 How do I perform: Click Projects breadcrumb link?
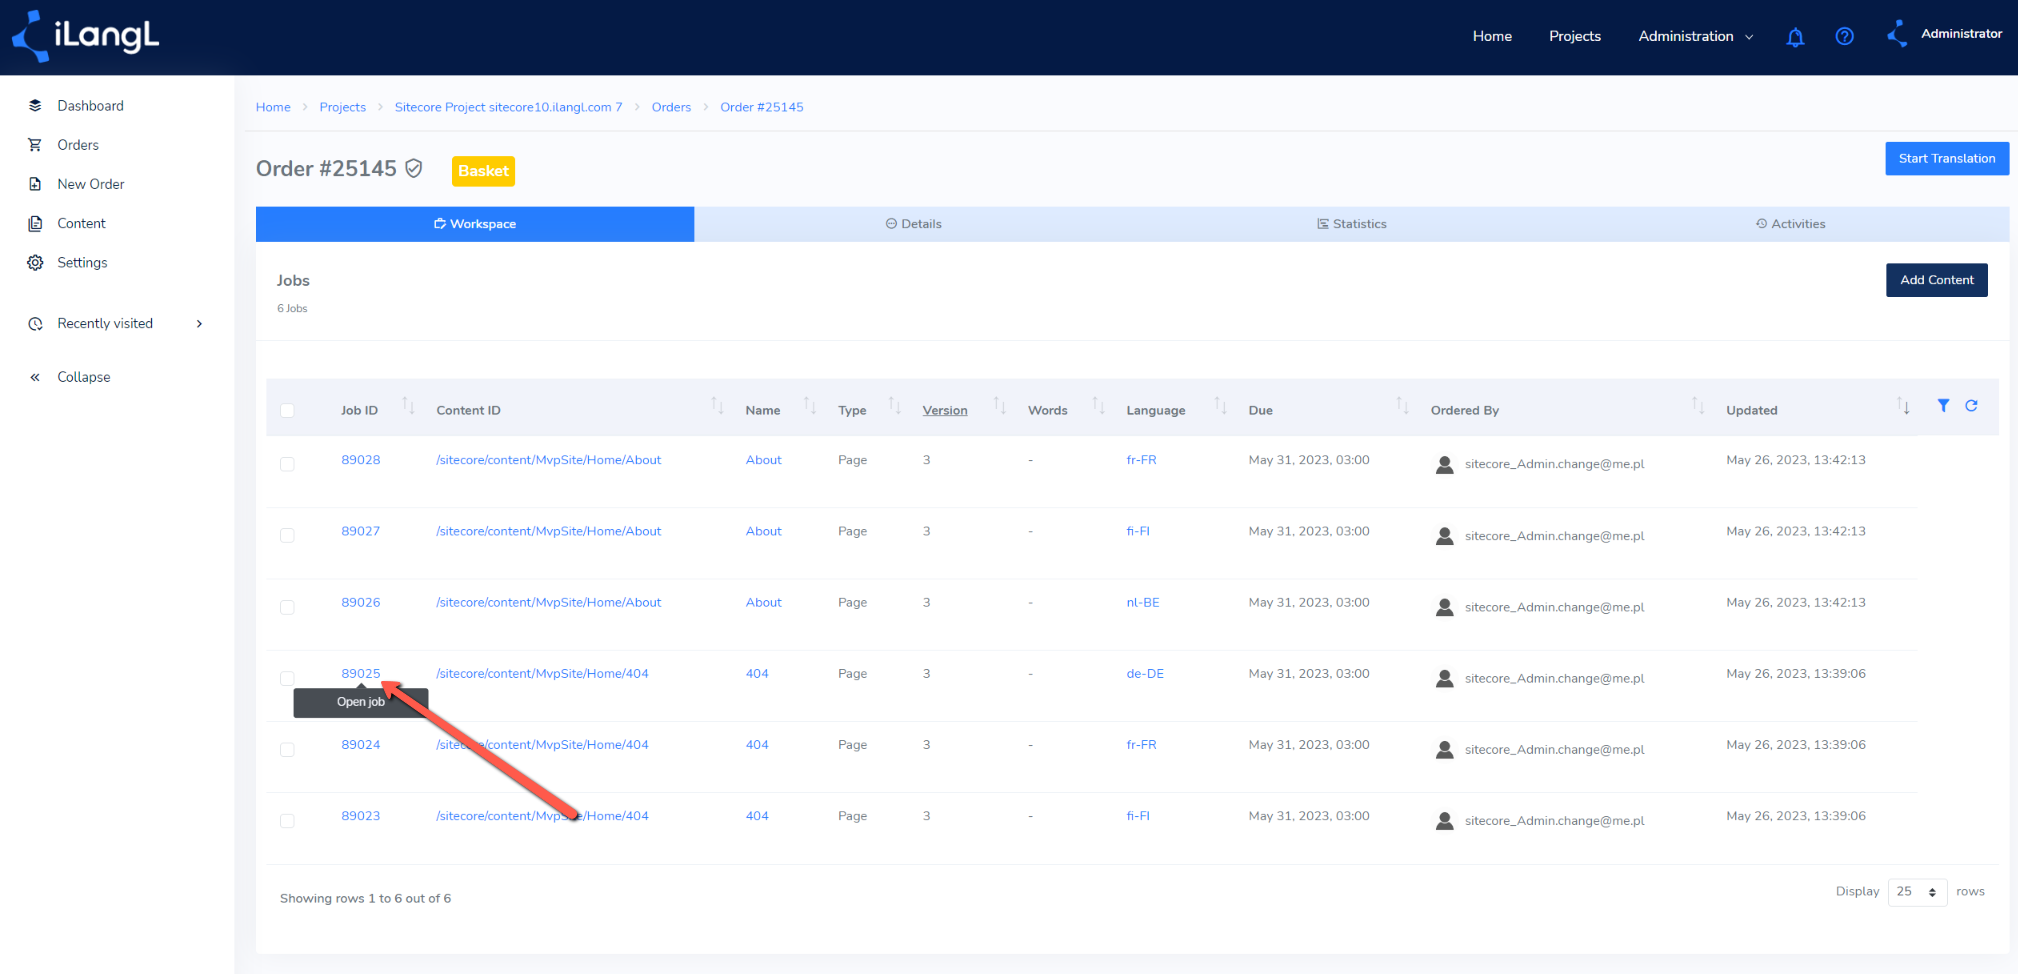coord(342,107)
